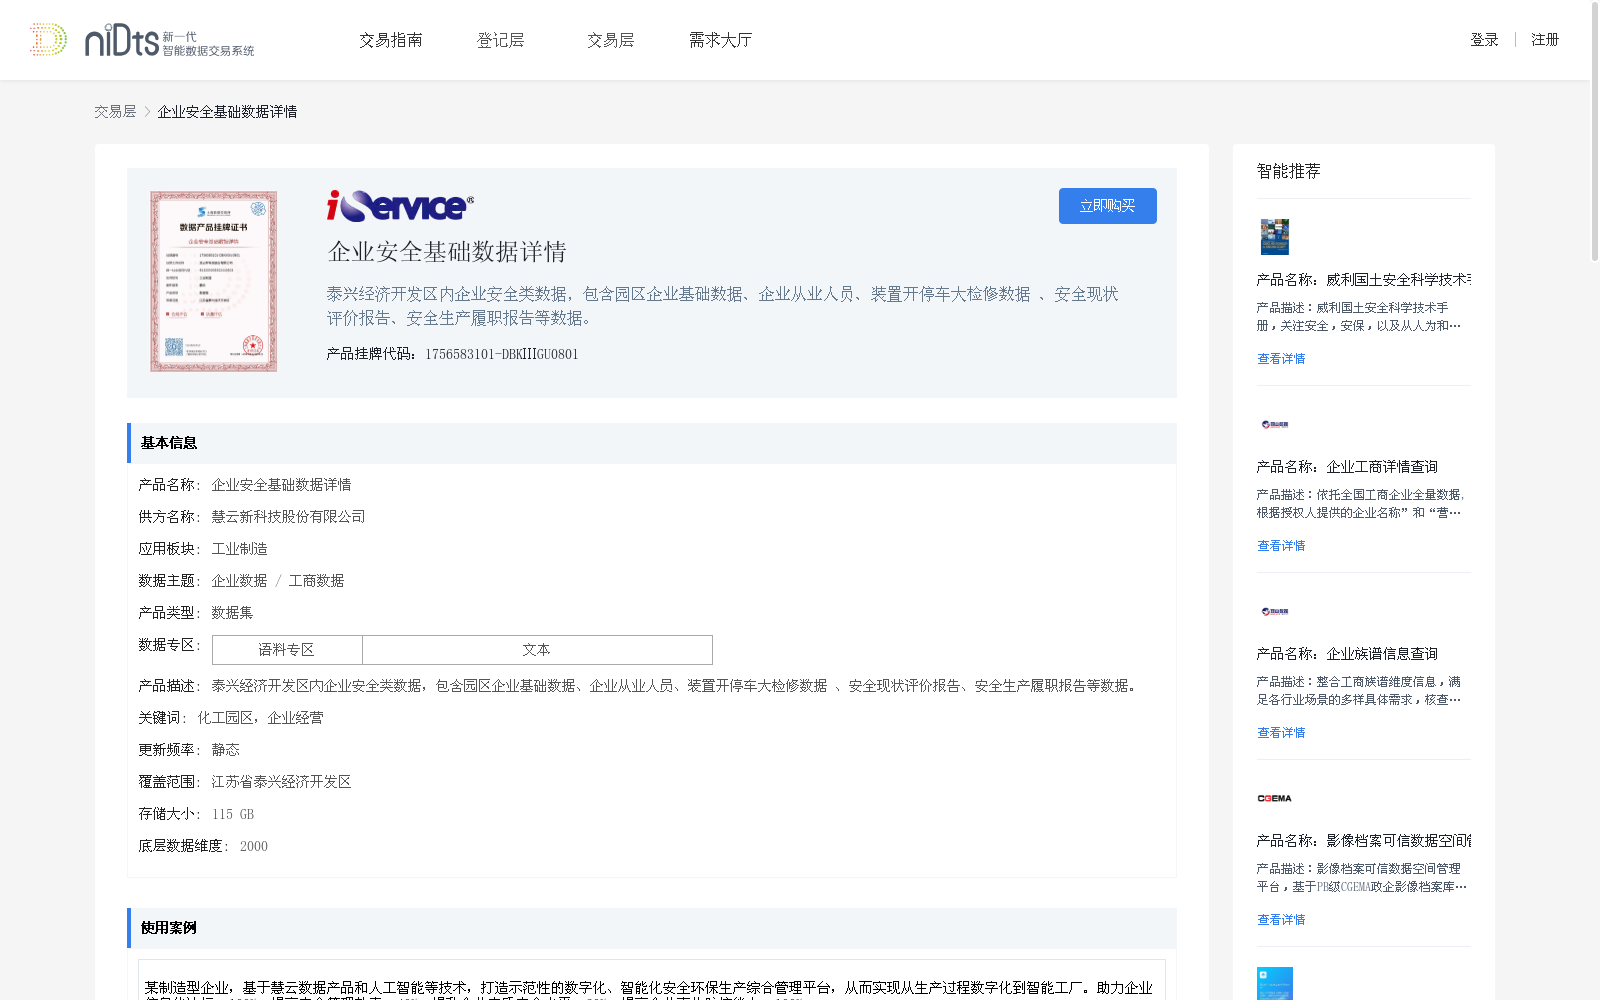
Task: Open the data product certificate thumbnail
Action: pos(213,281)
